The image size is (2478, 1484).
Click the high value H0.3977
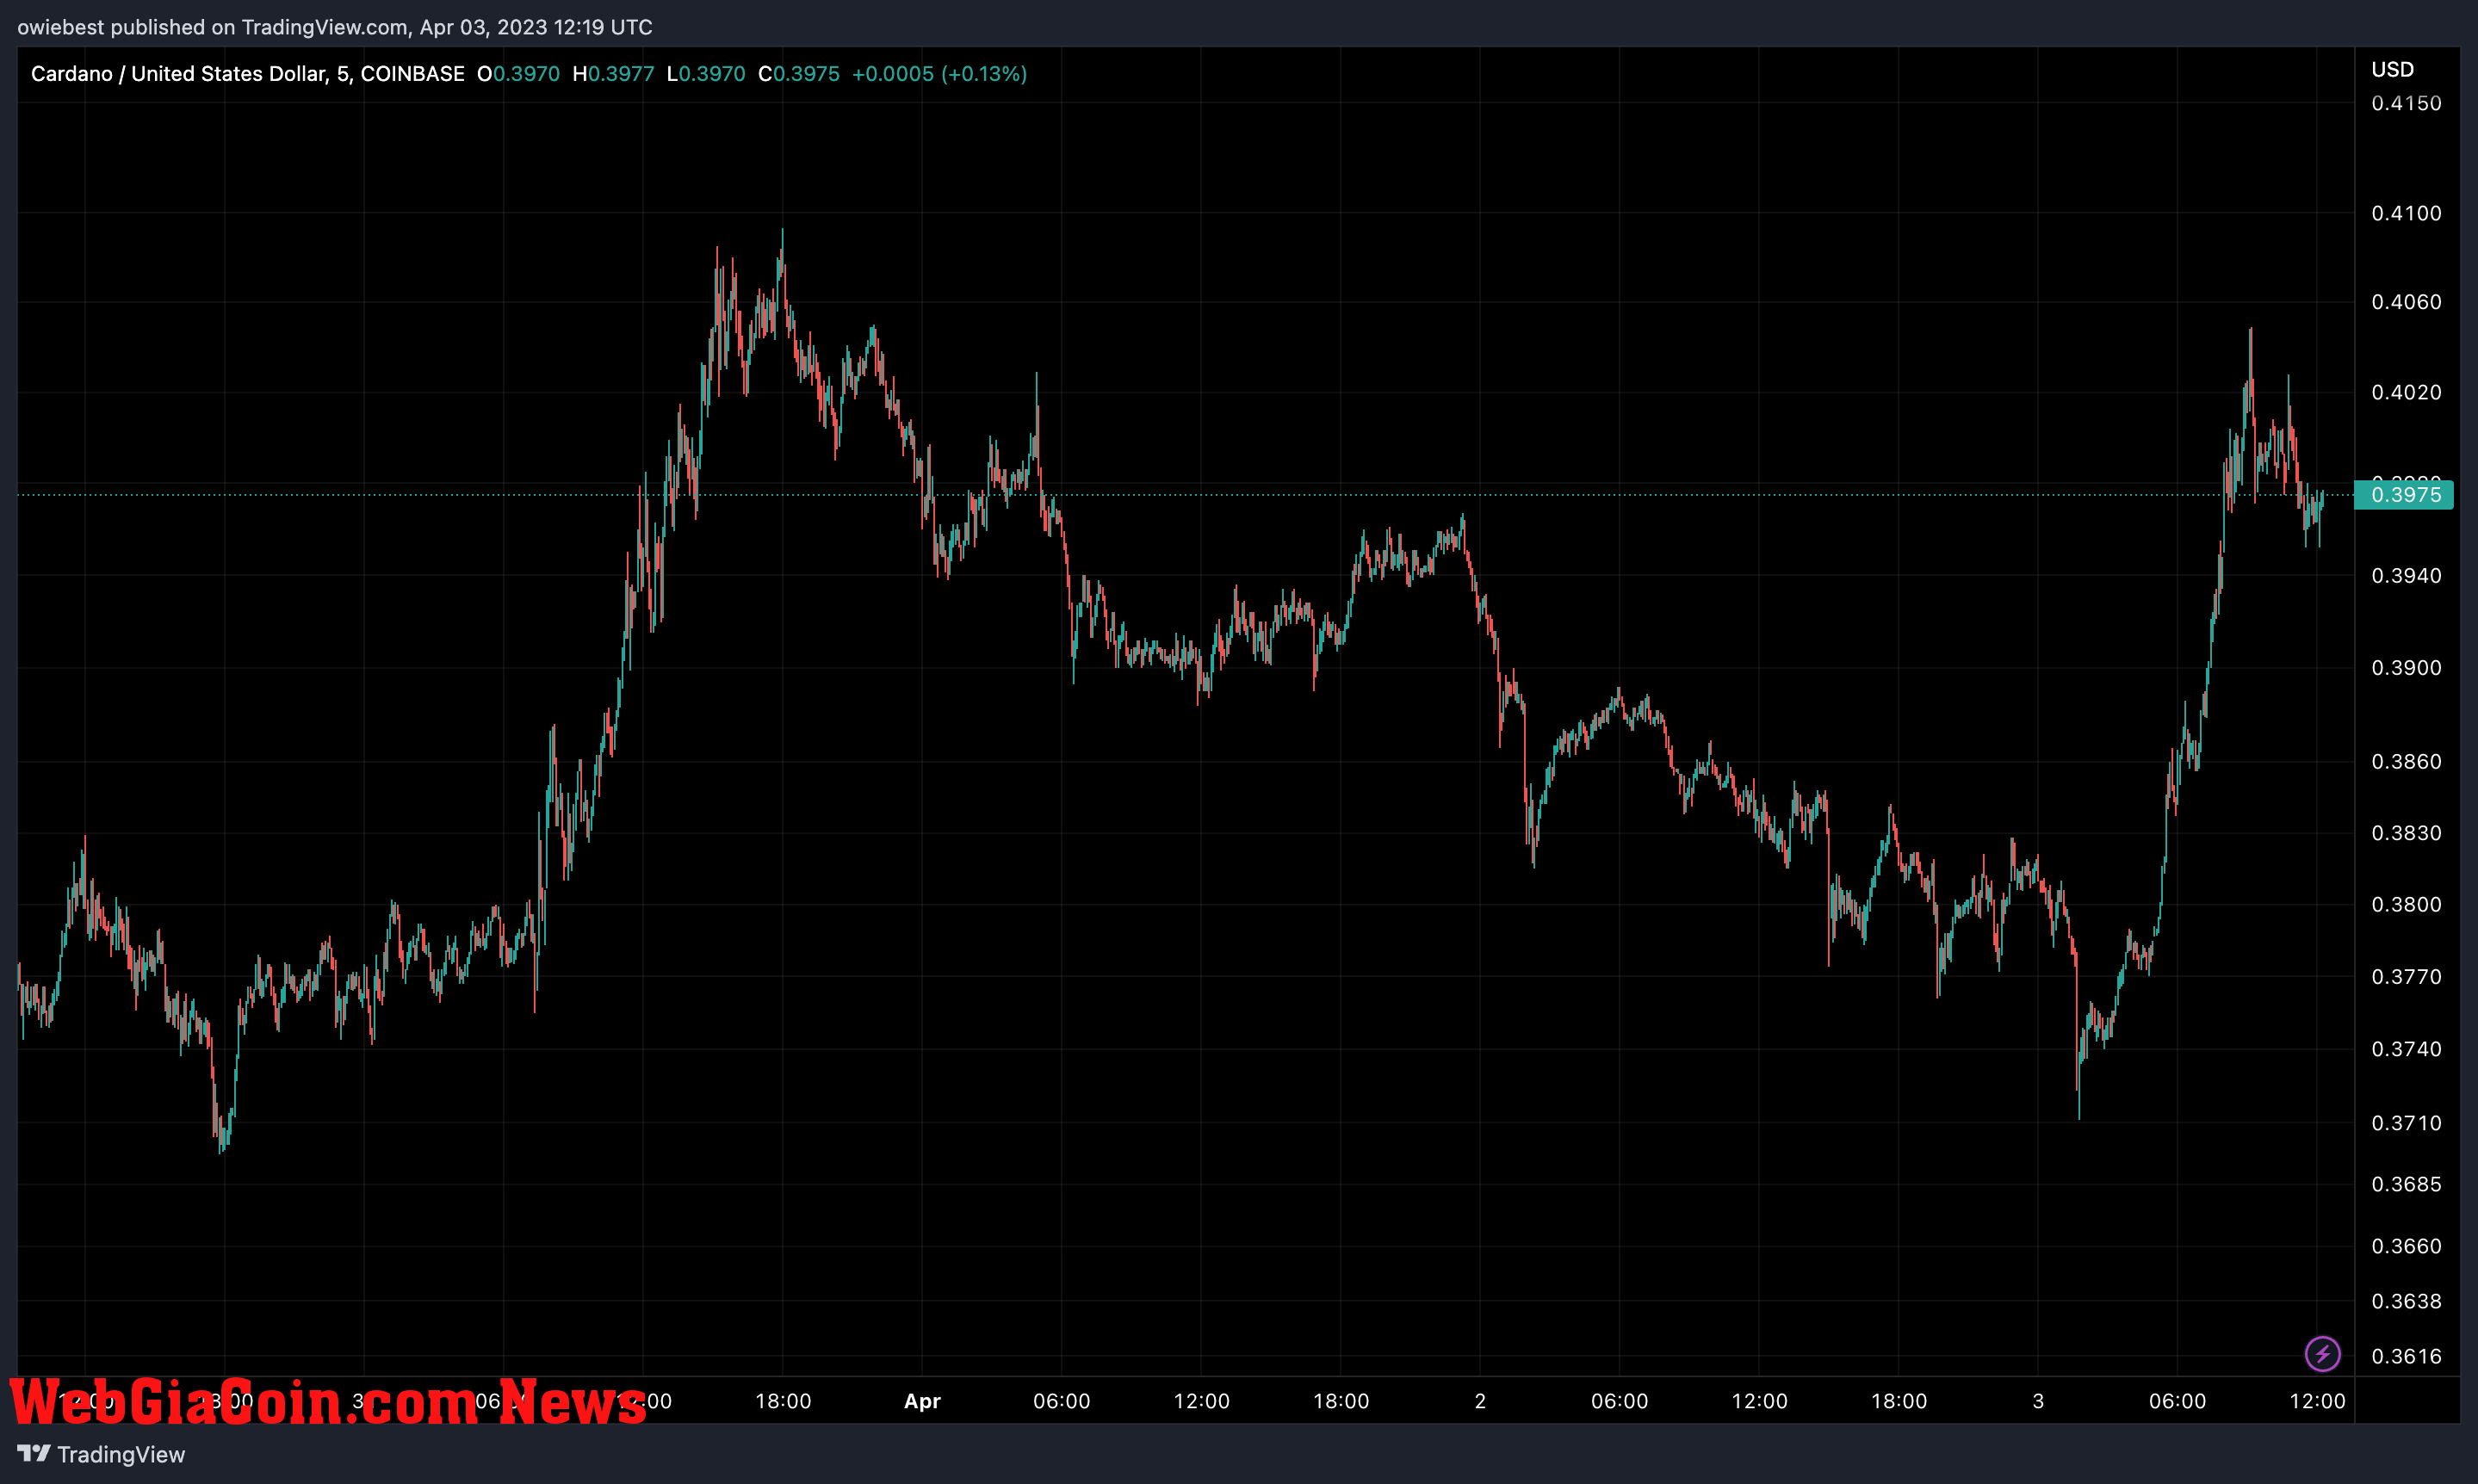click(x=613, y=74)
